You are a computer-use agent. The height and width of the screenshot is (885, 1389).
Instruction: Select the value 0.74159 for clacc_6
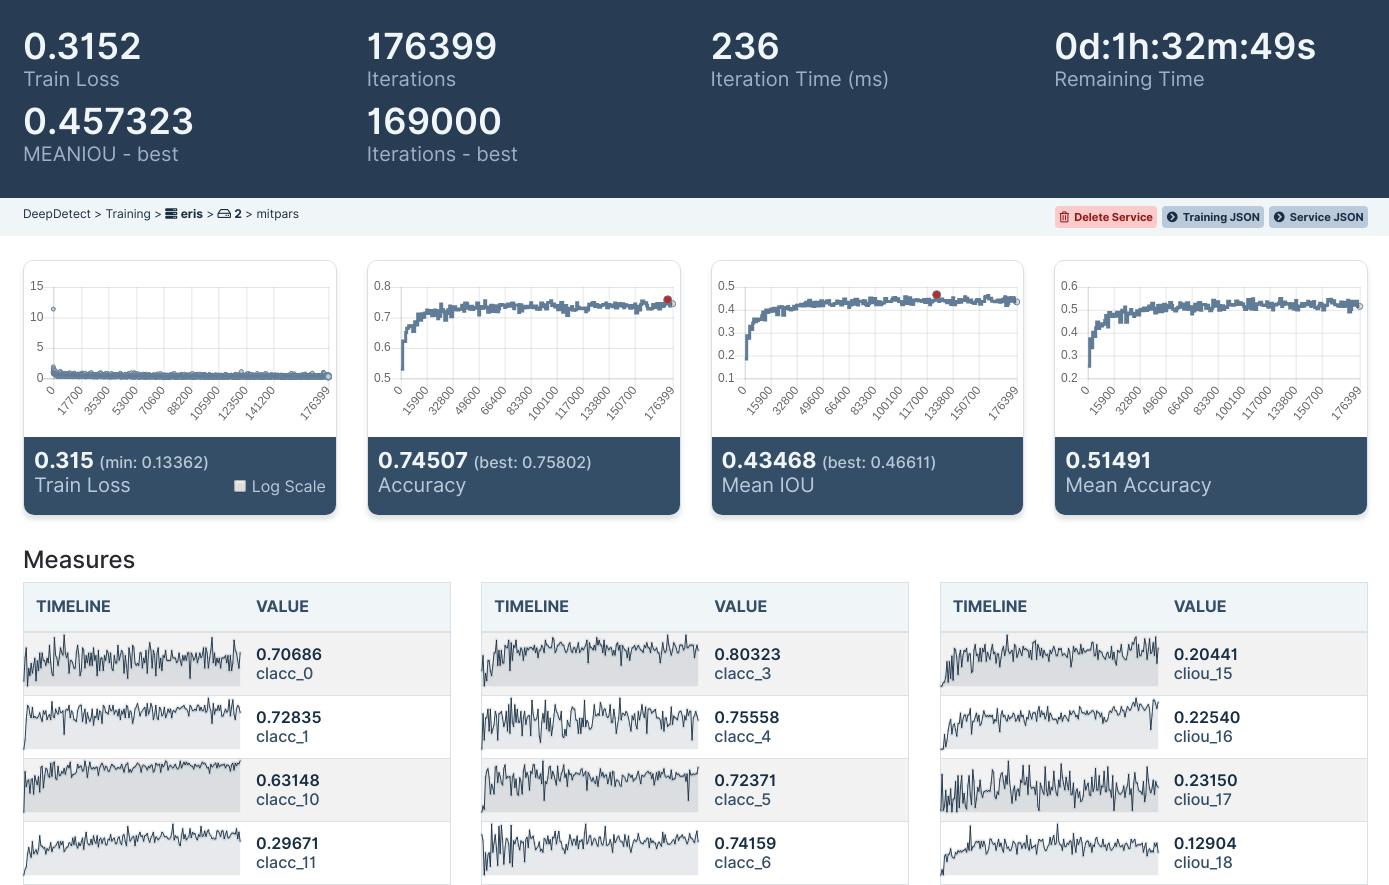click(745, 843)
